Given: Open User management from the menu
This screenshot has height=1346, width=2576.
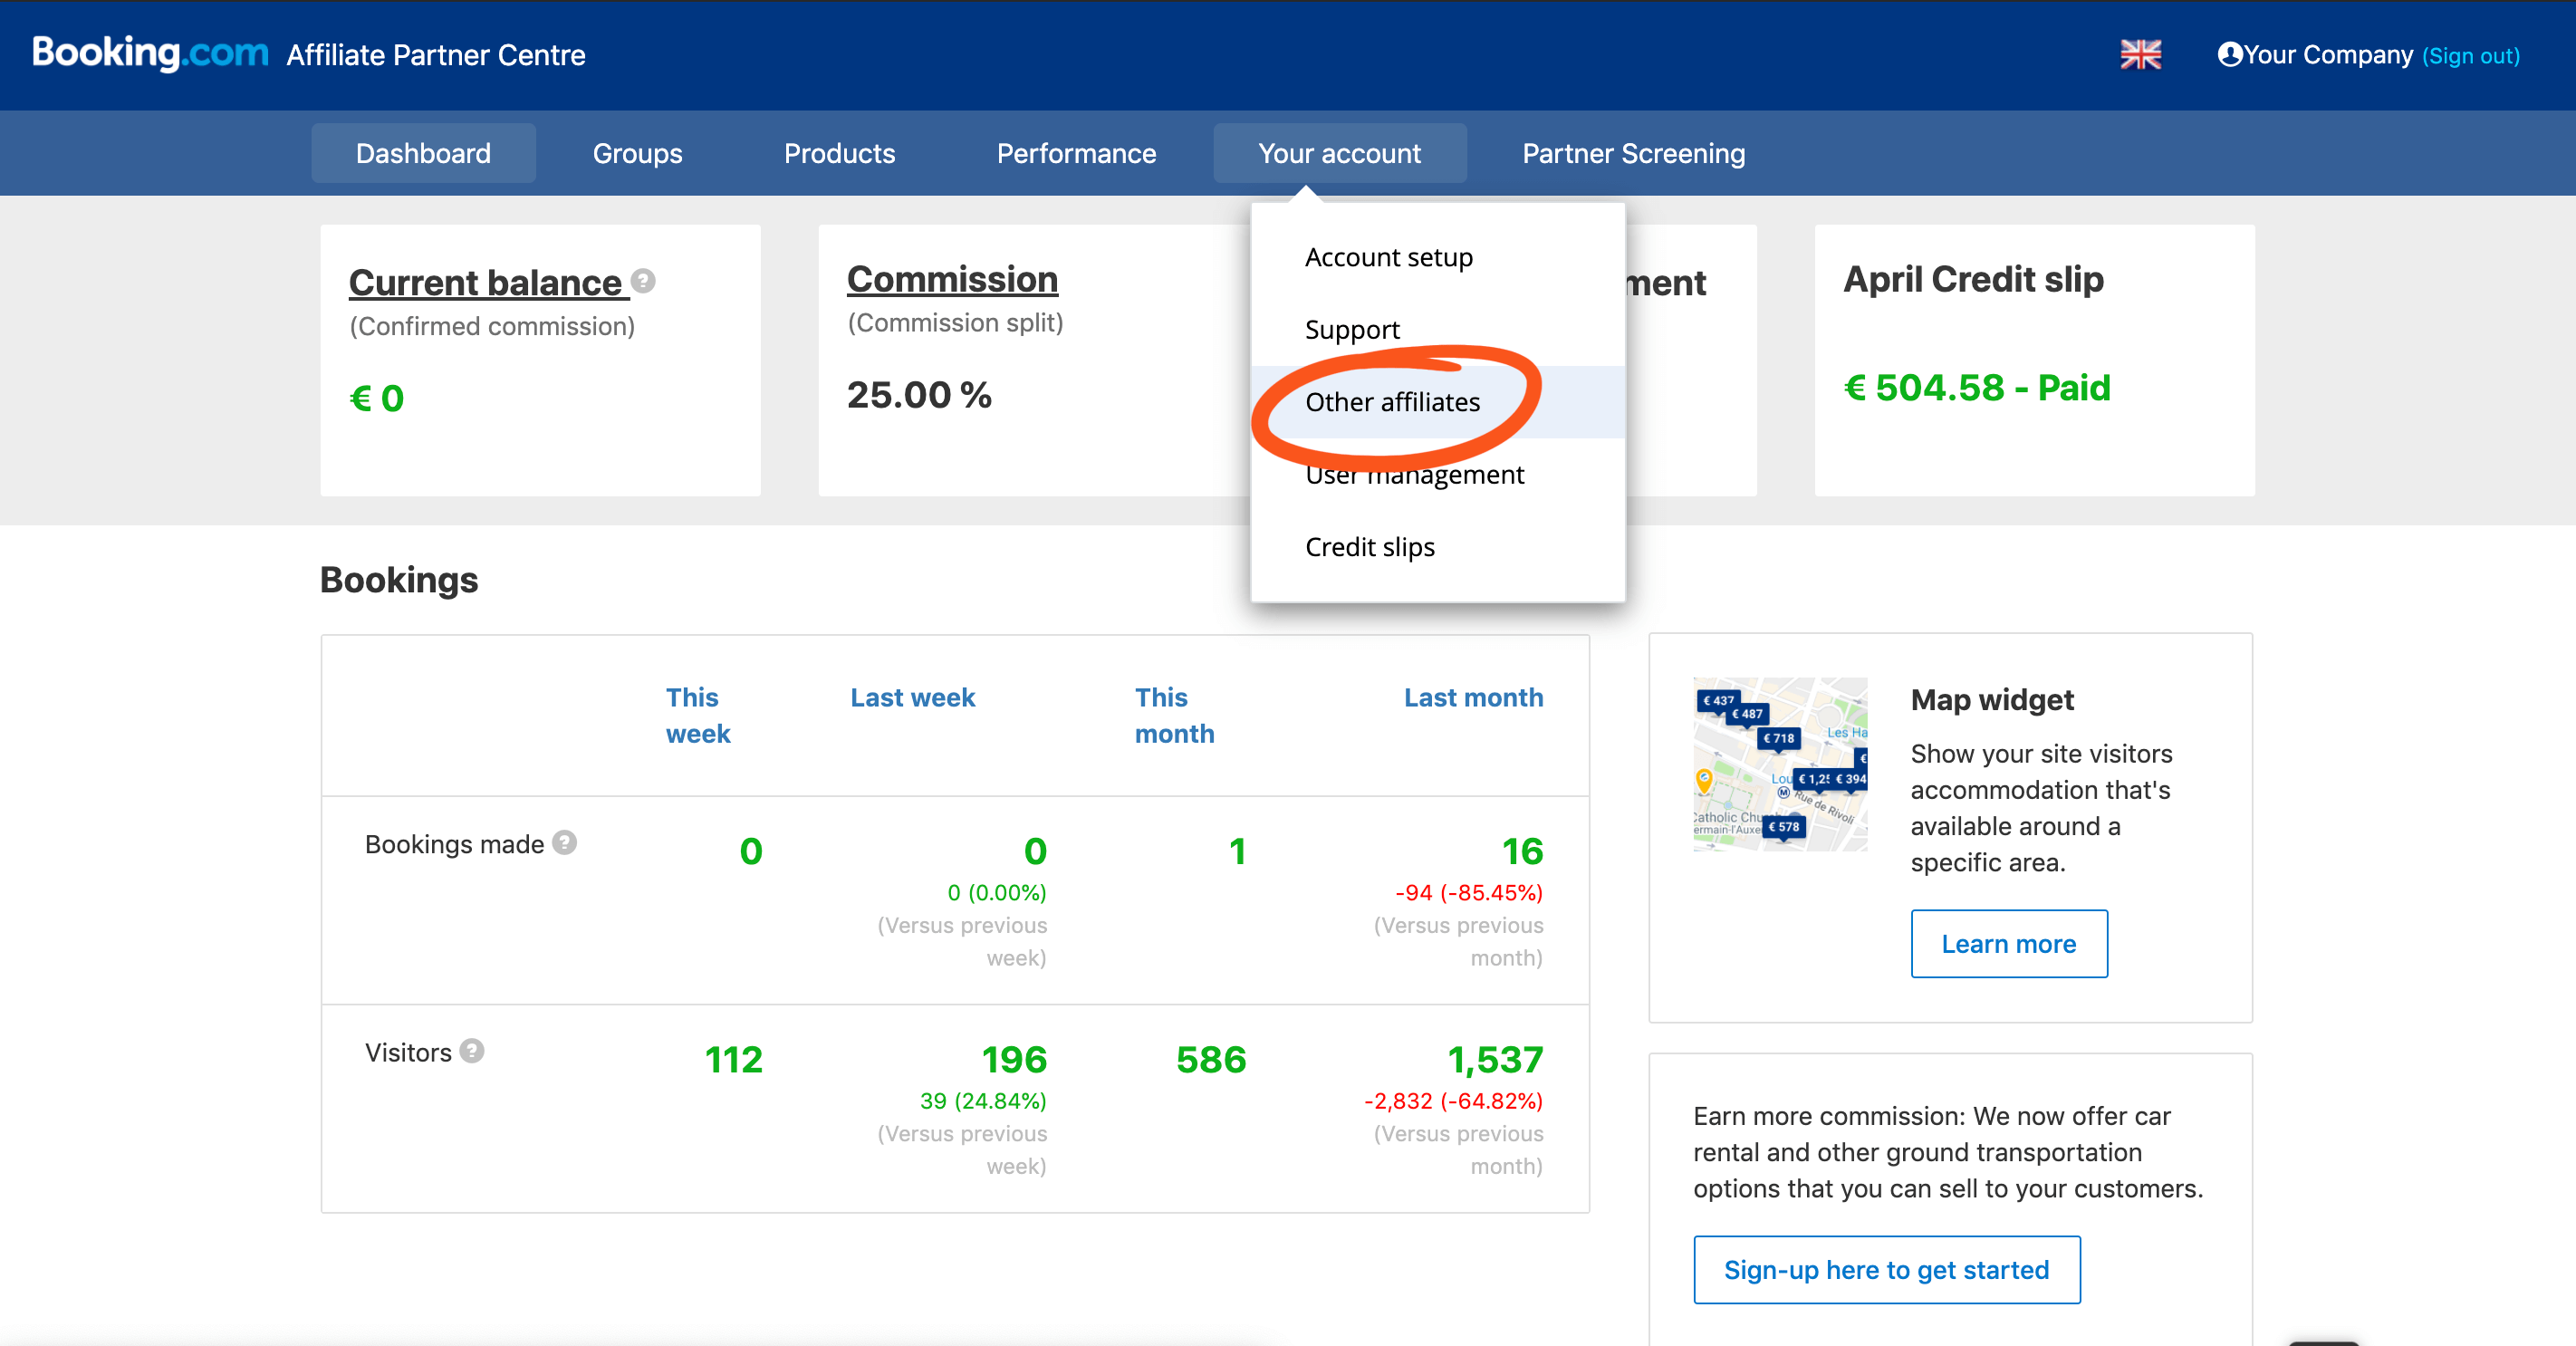Looking at the screenshot, I should coord(1438,474).
